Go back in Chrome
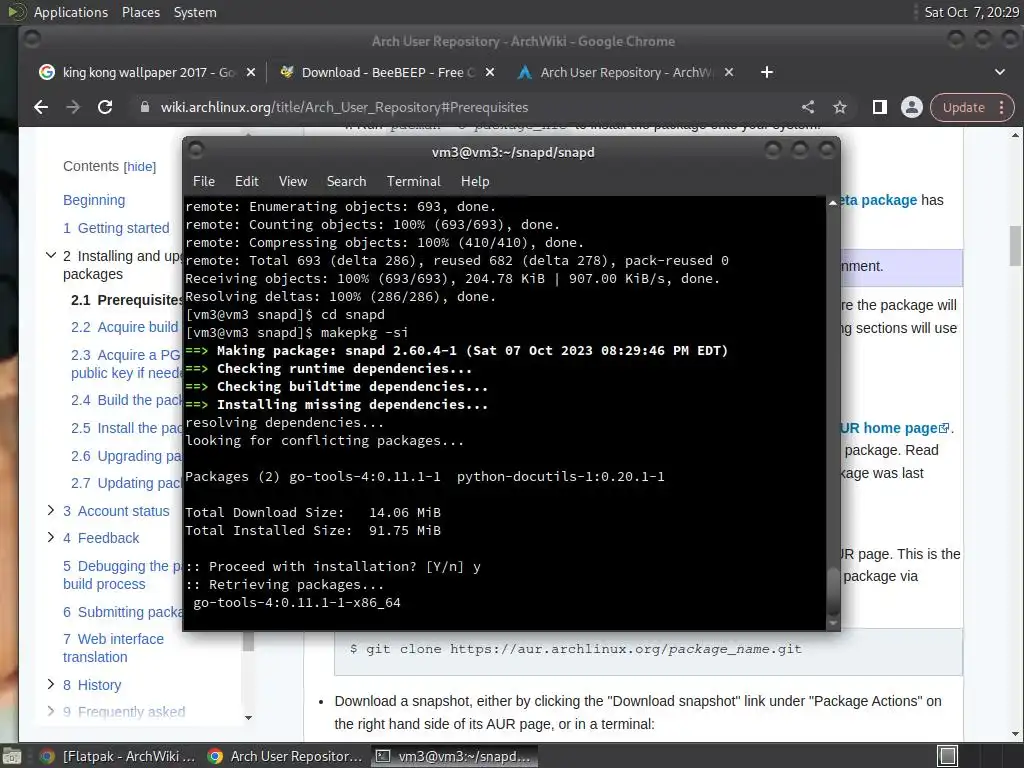 pyautogui.click(x=40, y=107)
